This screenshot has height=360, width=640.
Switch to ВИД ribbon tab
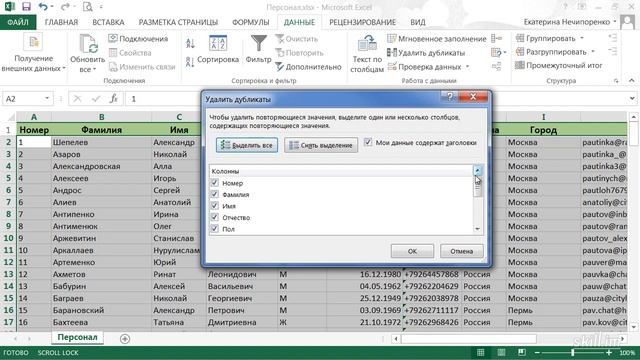click(x=418, y=22)
